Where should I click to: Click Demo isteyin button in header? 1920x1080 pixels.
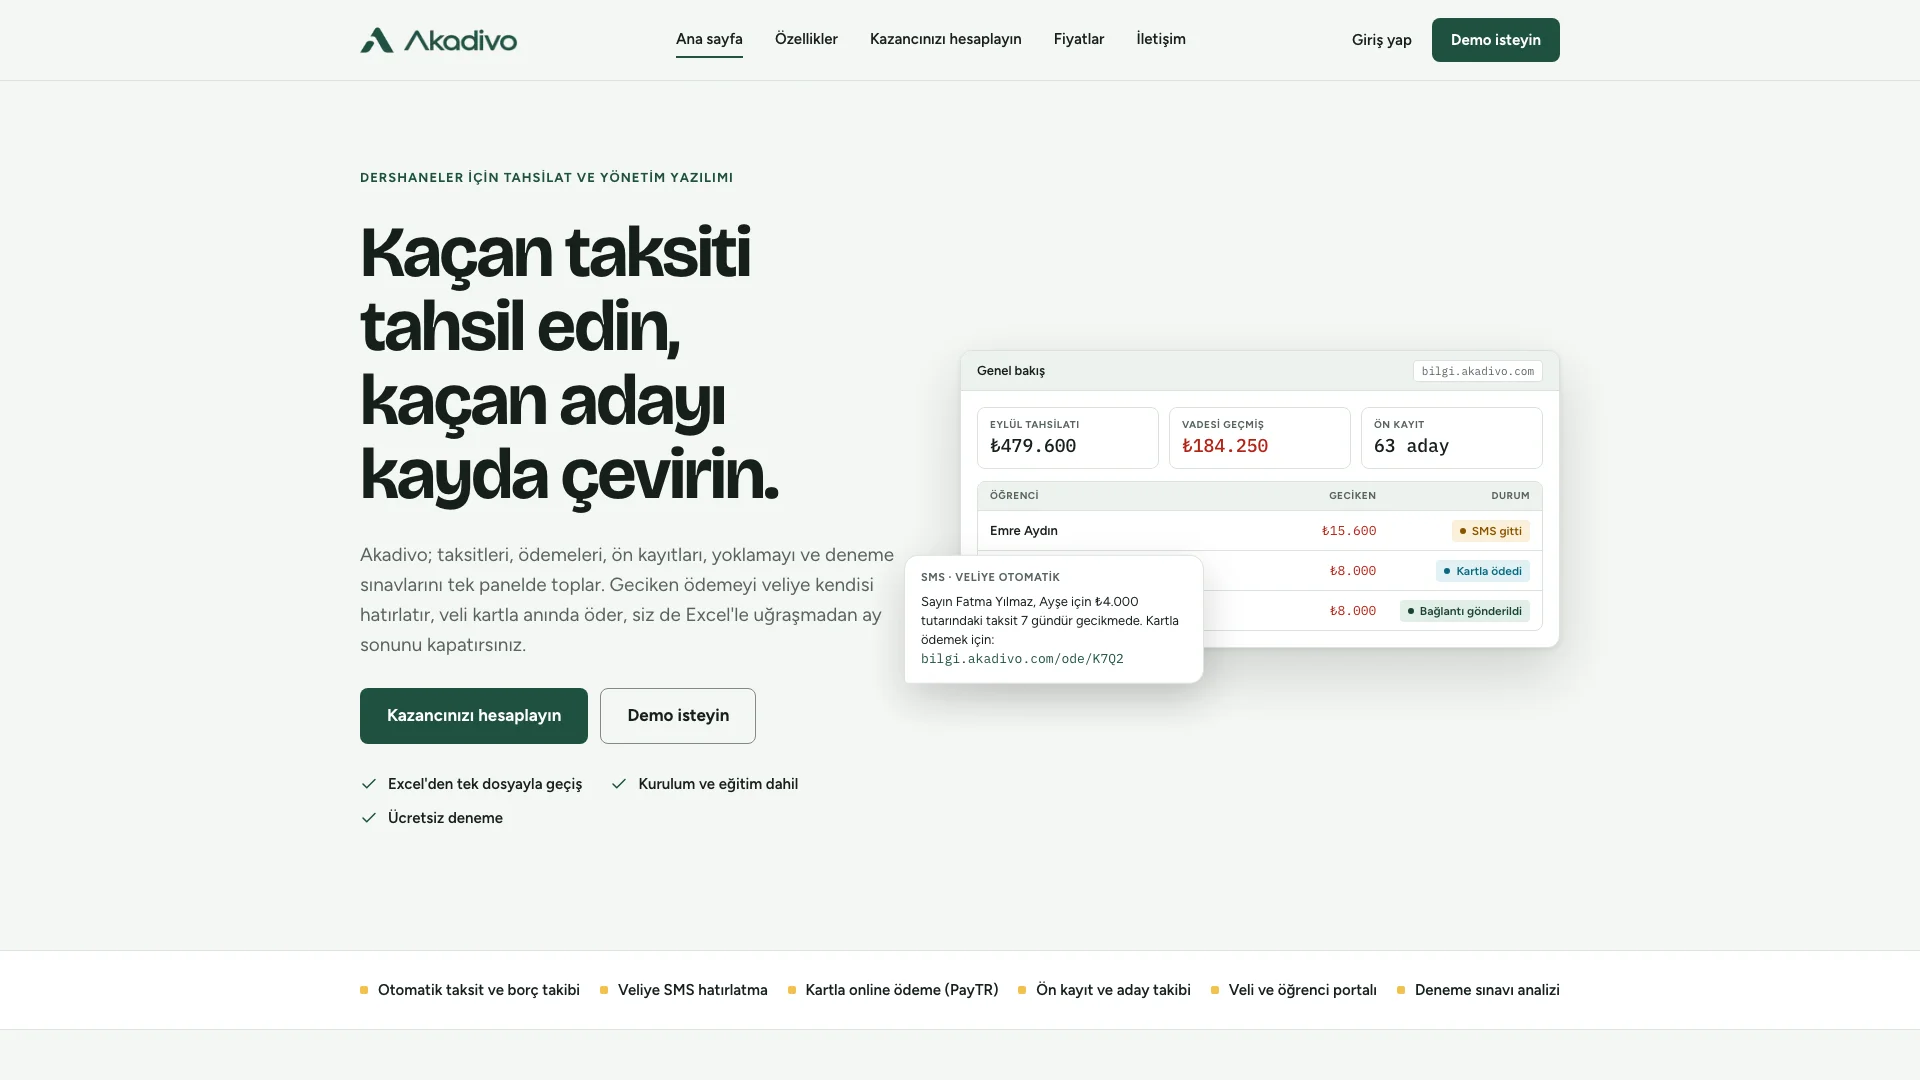(1495, 40)
